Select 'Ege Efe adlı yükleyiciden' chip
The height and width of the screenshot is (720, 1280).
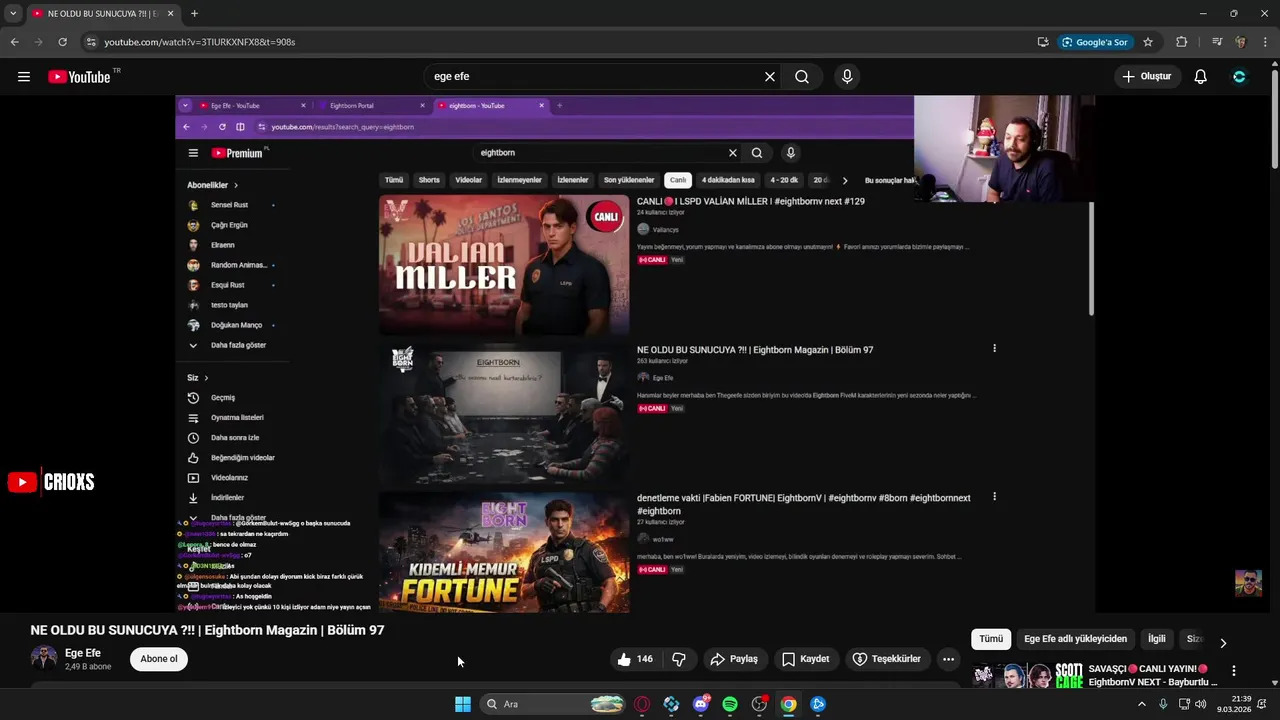tap(1075, 639)
